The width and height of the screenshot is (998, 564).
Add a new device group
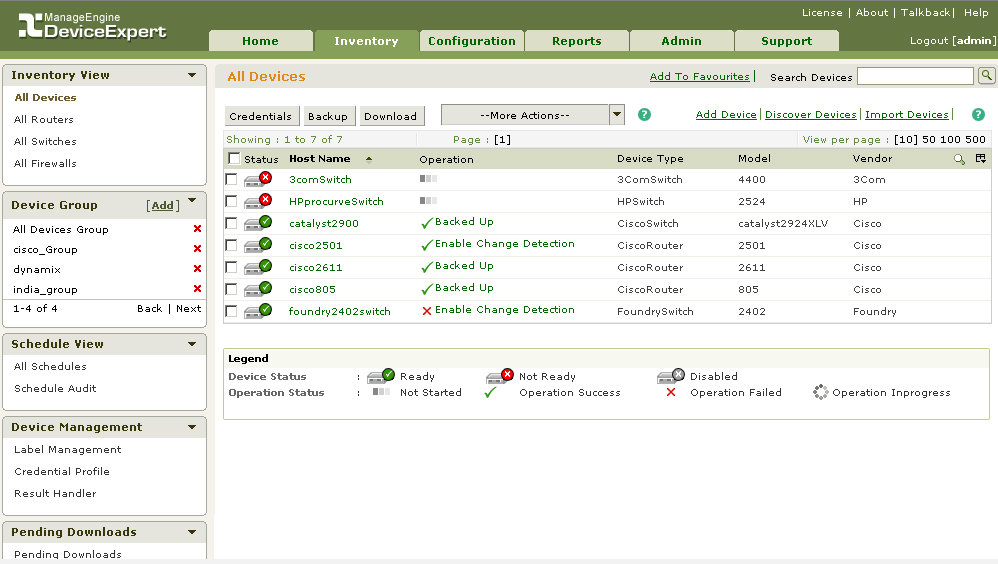[162, 206]
